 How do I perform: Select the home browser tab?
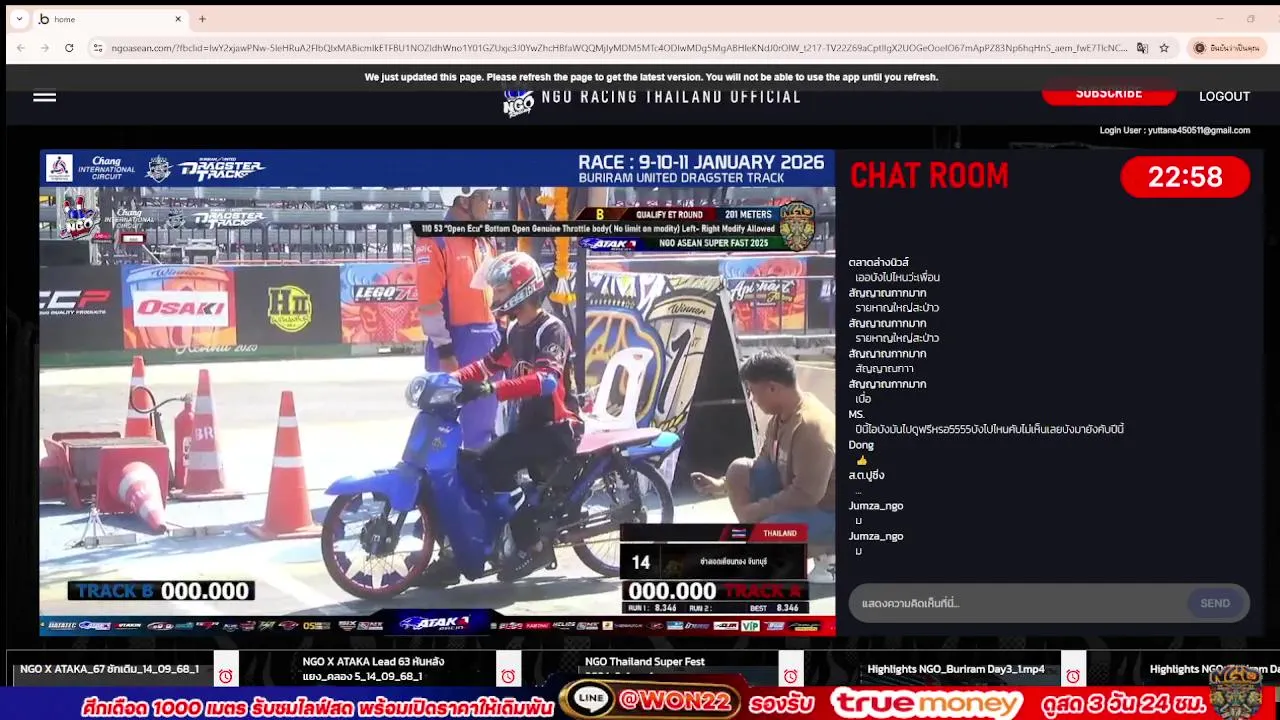[x=110, y=19]
